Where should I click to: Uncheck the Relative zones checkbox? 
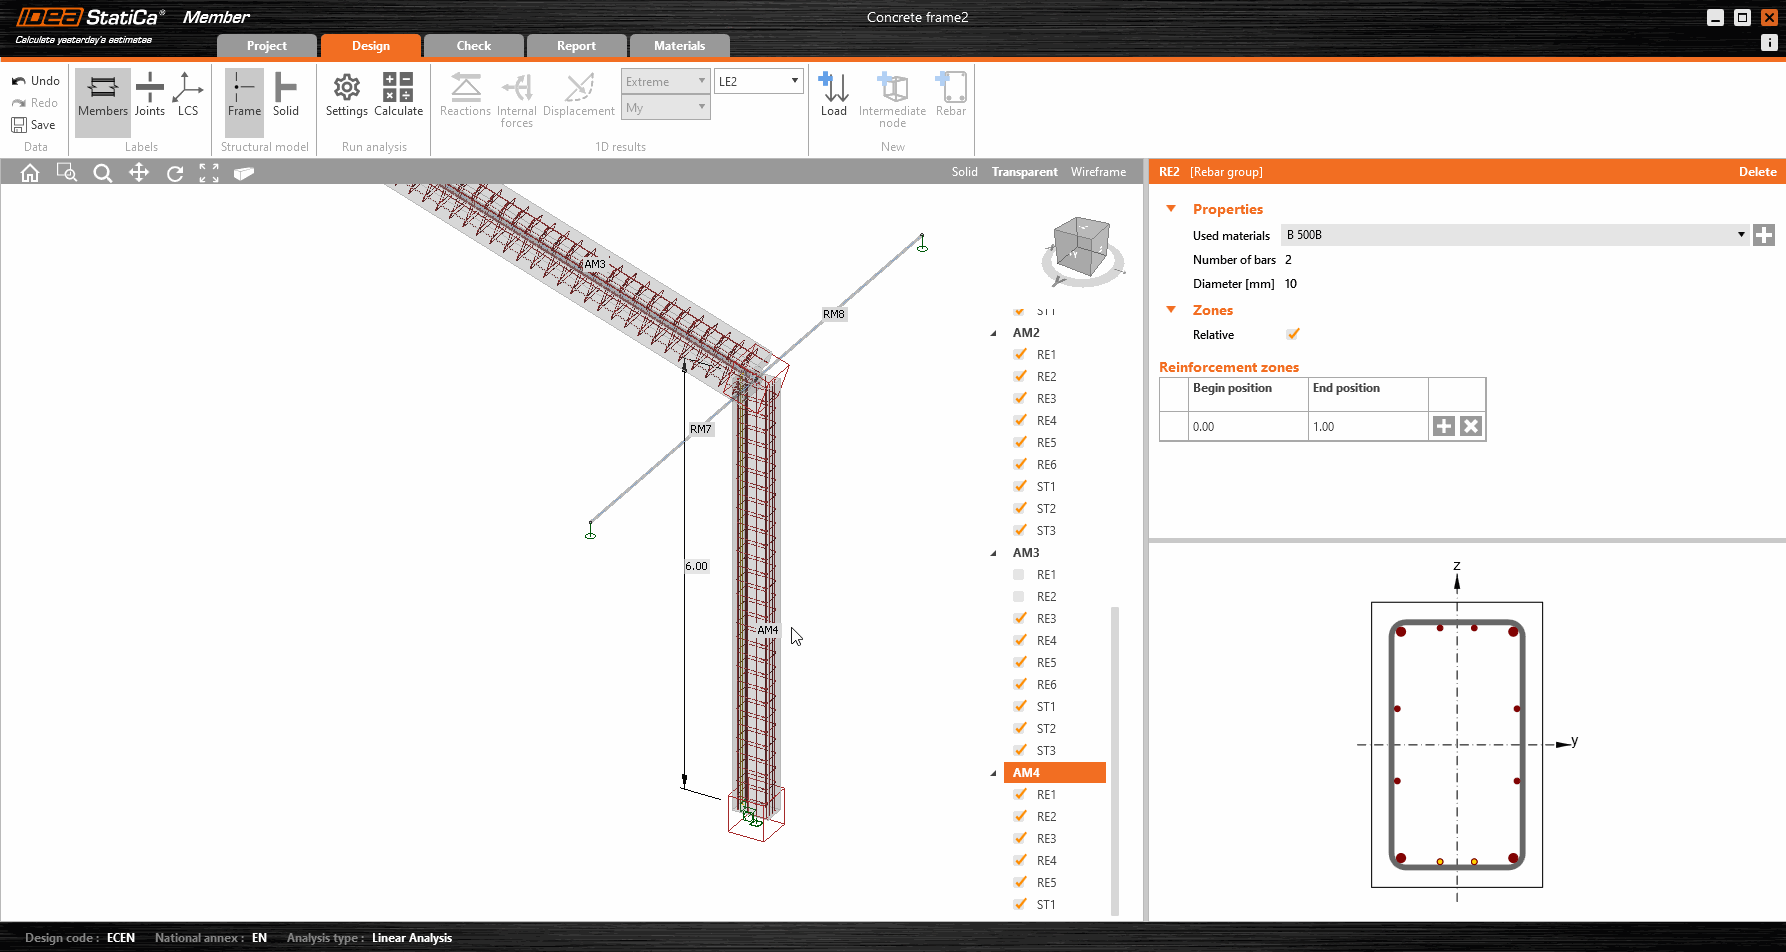pos(1292,335)
